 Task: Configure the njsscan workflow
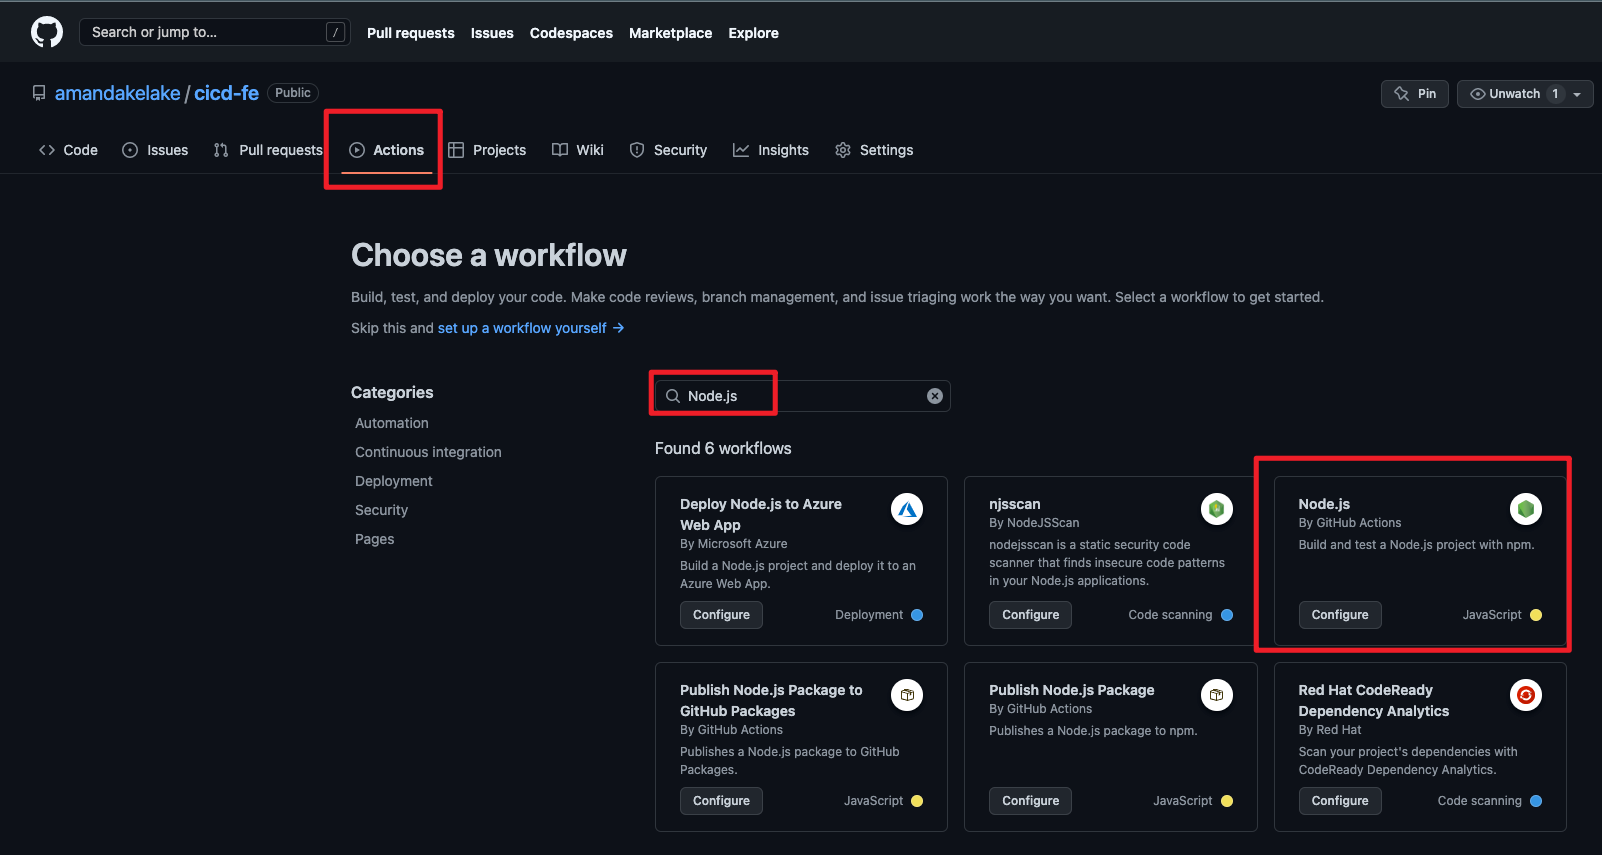(x=1030, y=615)
